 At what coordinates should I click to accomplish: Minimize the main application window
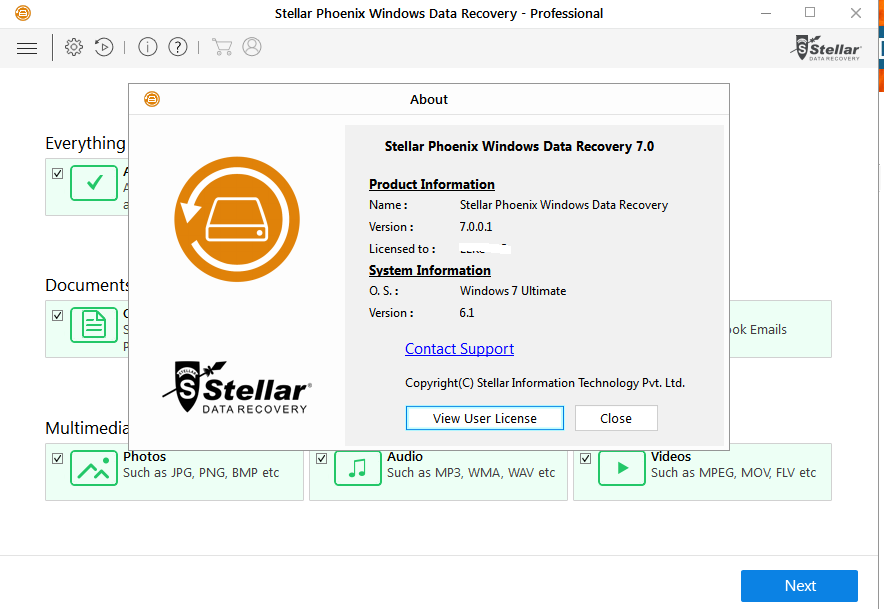(x=766, y=13)
